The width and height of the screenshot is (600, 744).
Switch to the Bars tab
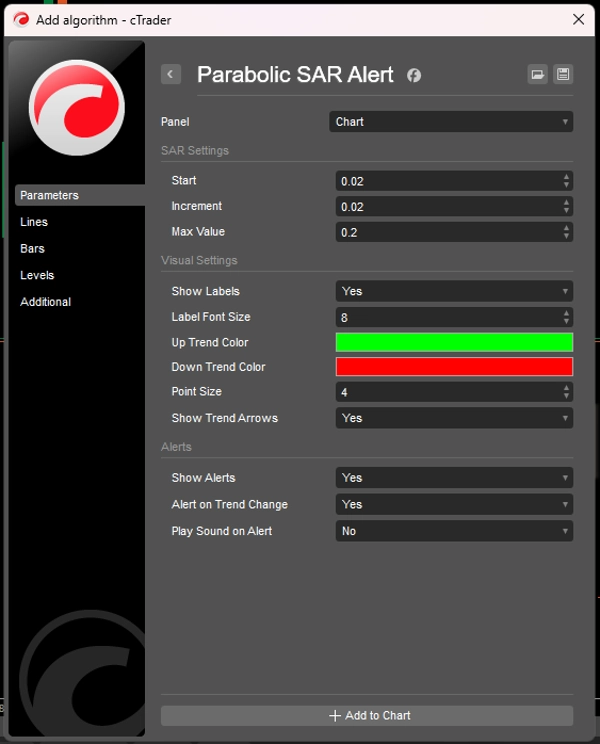[32, 248]
